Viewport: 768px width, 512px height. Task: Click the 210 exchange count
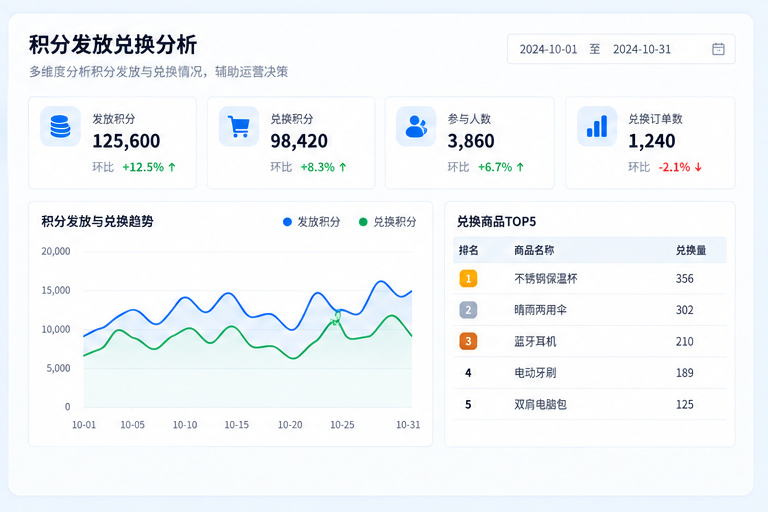click(x=685, y=341)
